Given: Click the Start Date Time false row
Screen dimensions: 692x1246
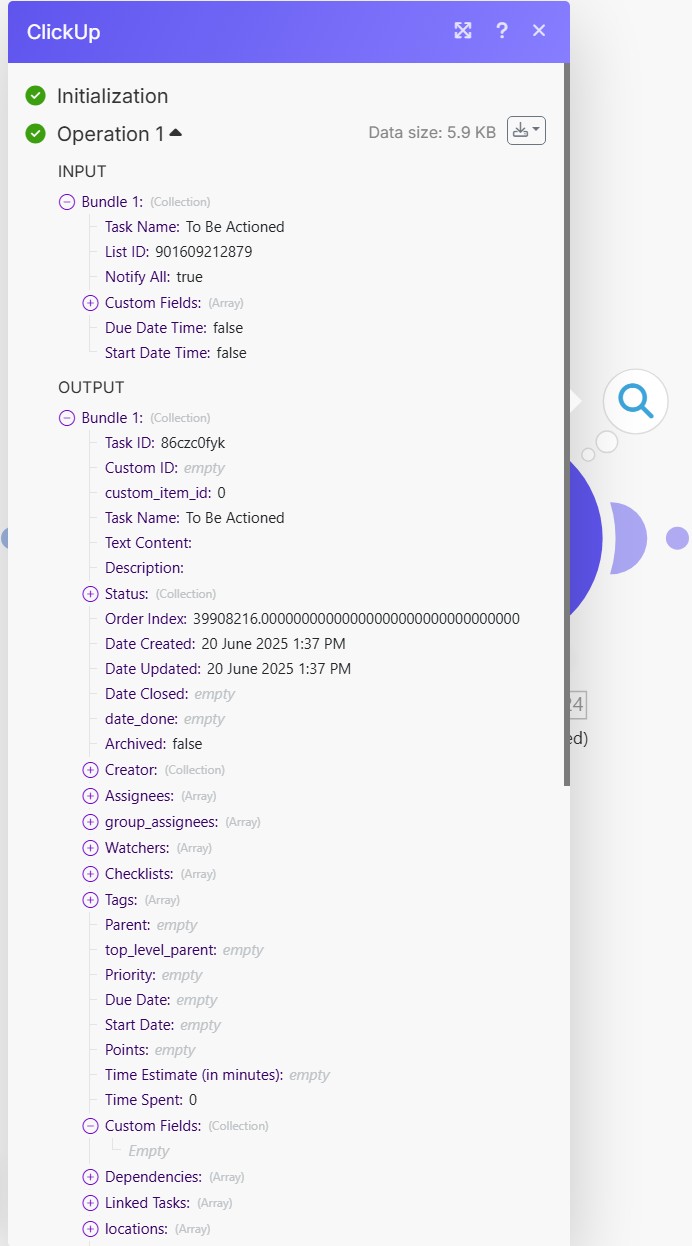Looking at the screenshot, I should click(x=176, y=353).
